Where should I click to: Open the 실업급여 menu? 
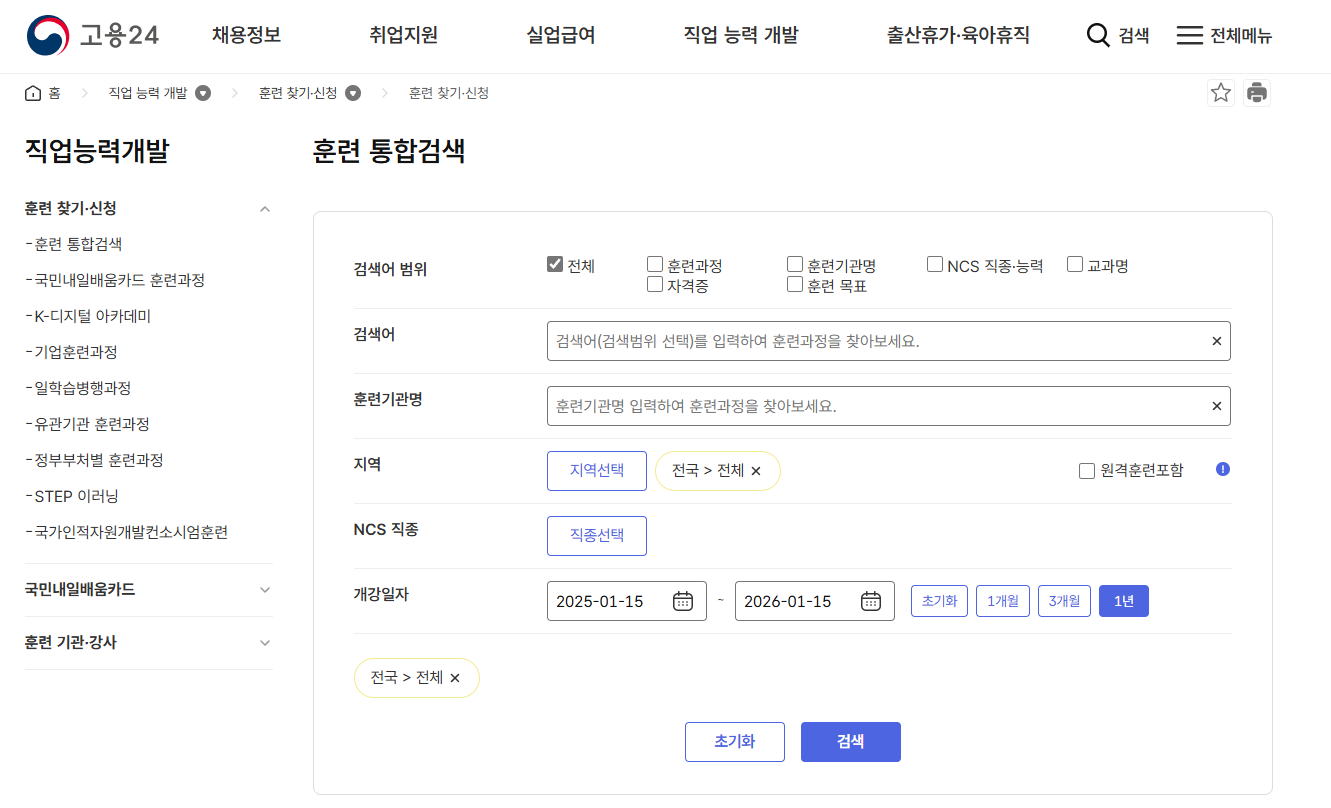[559, 33]
